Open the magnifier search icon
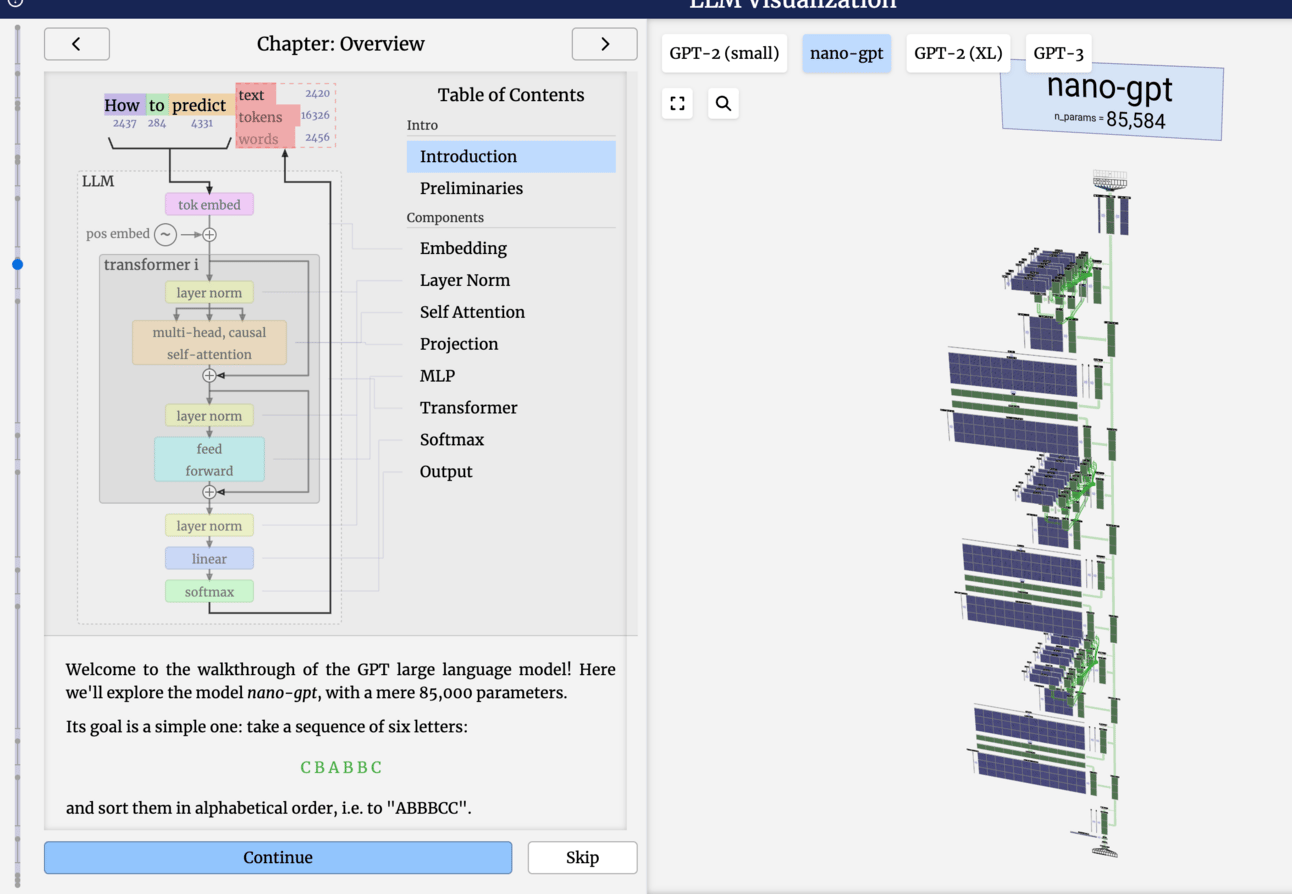This screenshot has height=894, width=1292. coord(723,103)
